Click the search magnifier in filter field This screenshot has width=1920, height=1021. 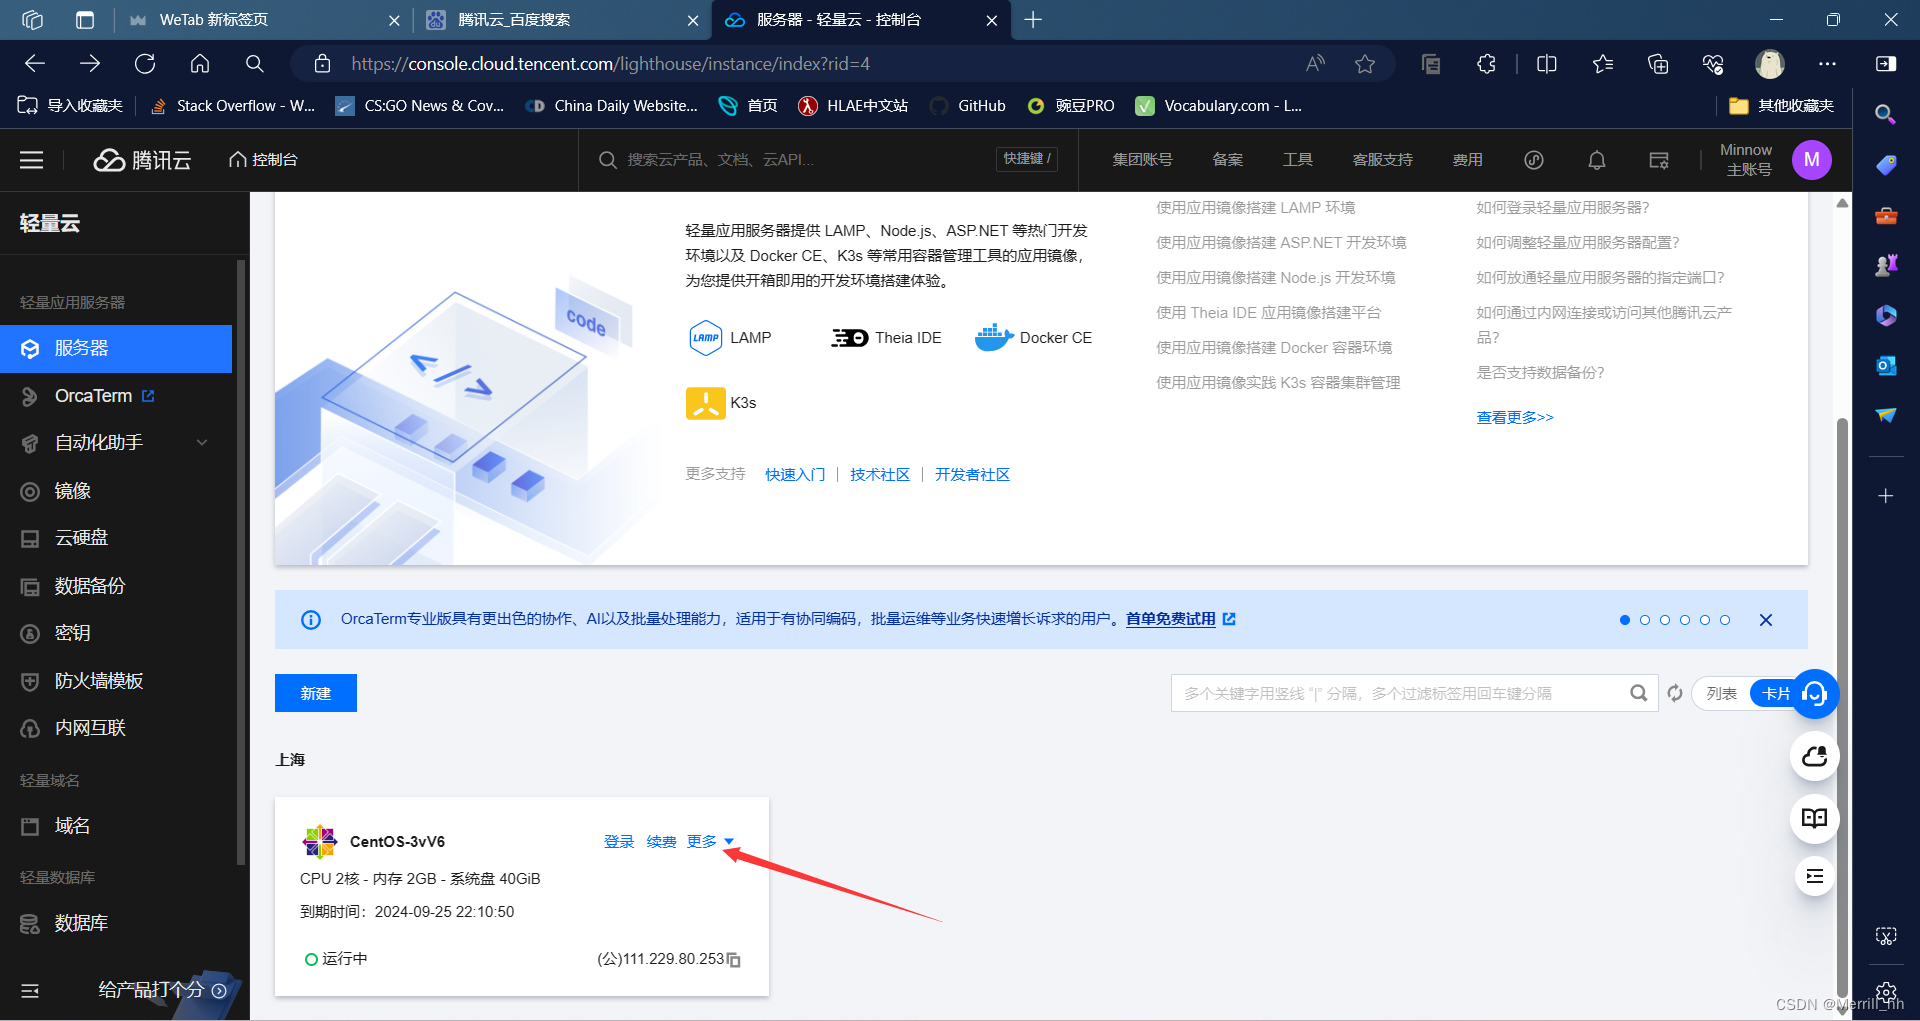coord(1638,693)
